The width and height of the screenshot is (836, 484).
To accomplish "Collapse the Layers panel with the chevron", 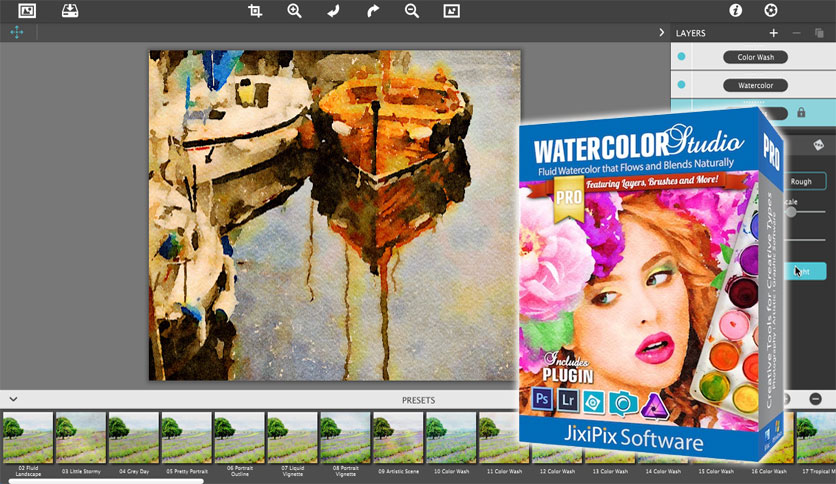I will (x=662, y=33).
